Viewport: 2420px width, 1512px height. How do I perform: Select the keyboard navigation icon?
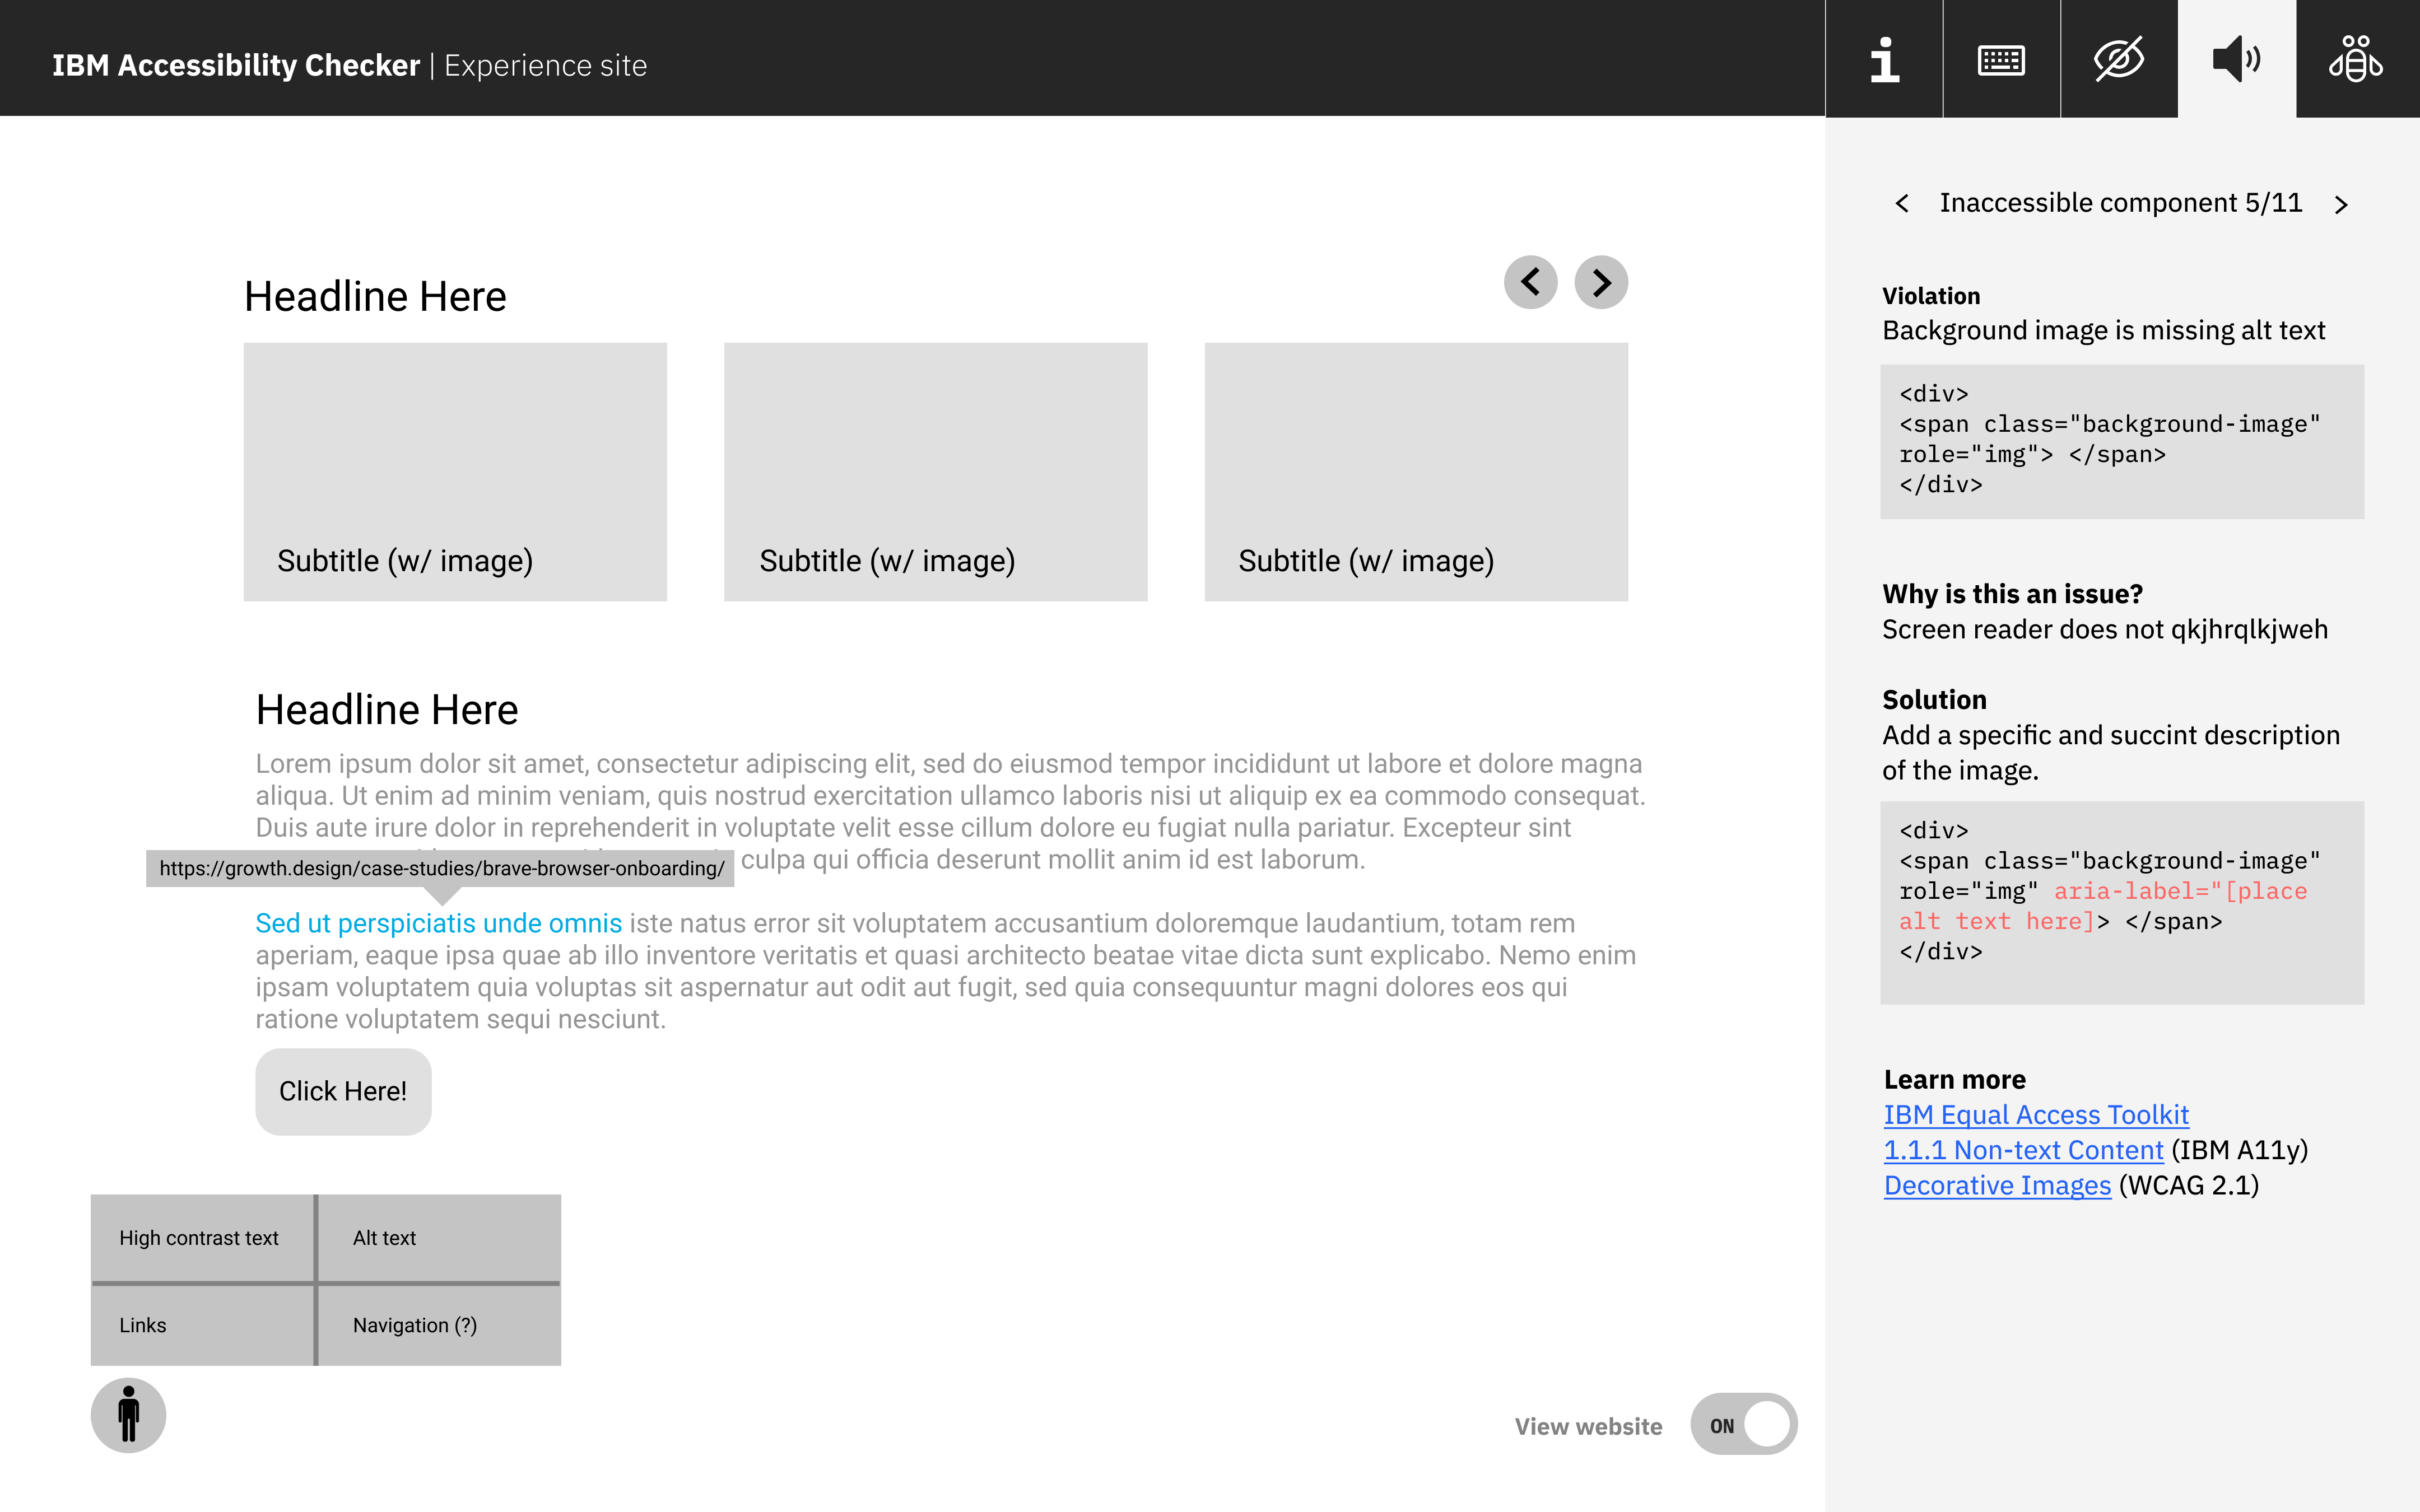[x=2001, y=58]
